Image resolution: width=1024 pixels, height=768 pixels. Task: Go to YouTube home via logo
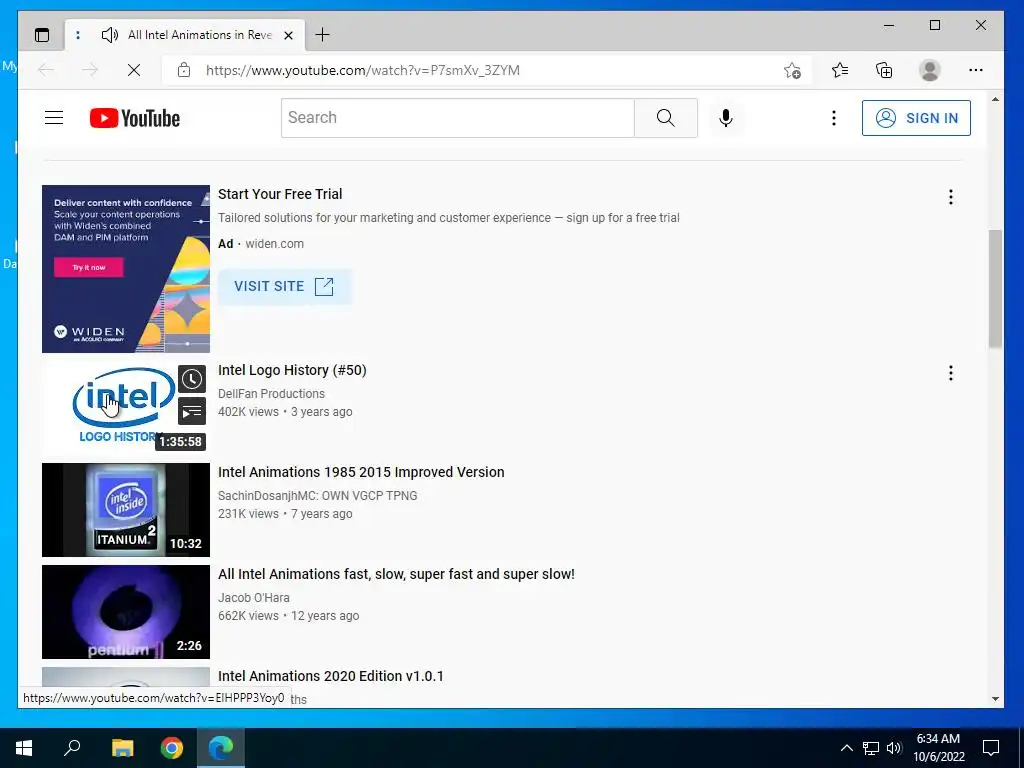pos(135,118)
